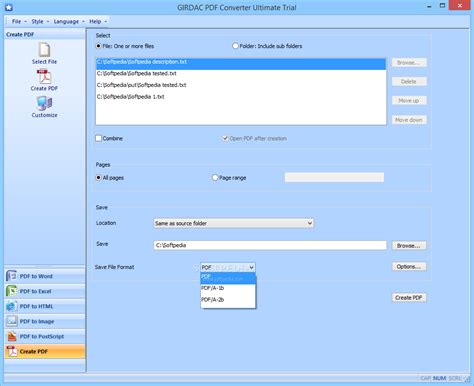Switch to the PDF to PostScript panel
The width and height of the screenshot is (474, 386).
(x=45, y=336)
